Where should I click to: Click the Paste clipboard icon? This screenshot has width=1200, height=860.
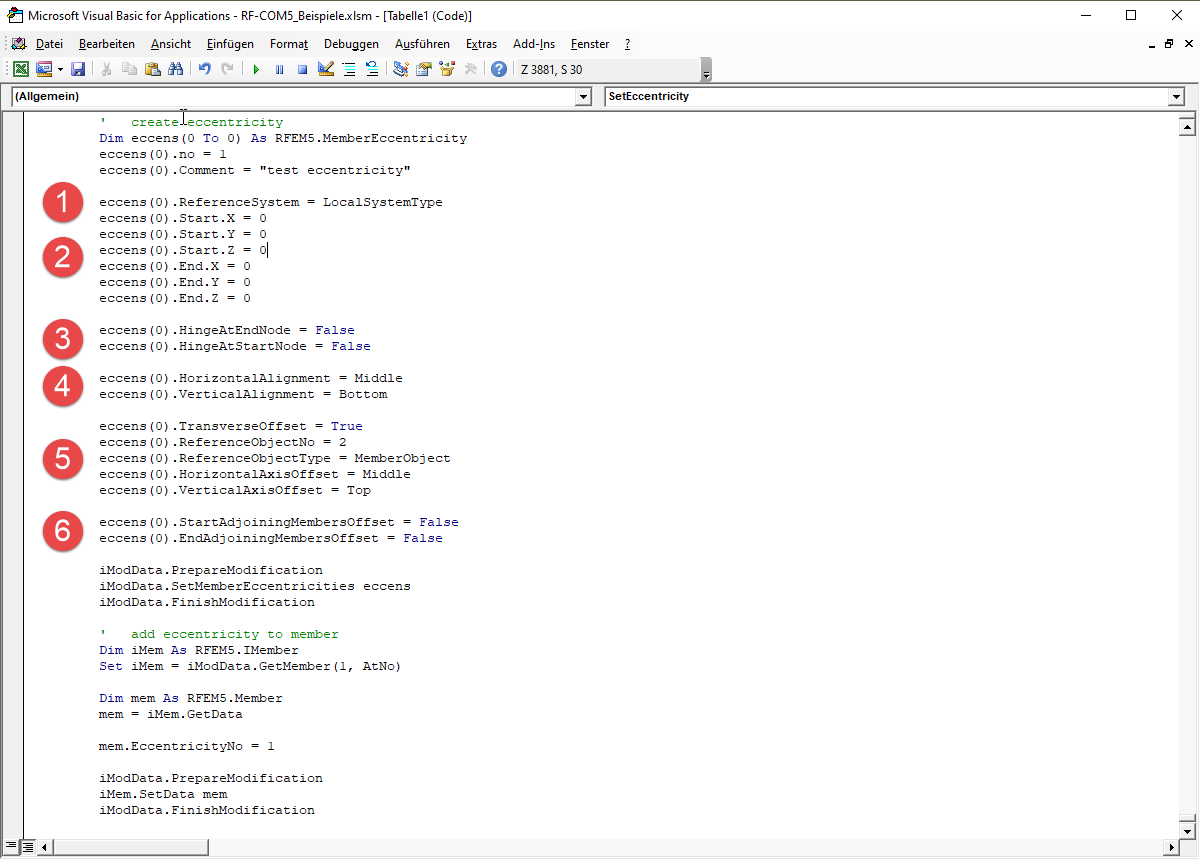(x=152, y=69)
